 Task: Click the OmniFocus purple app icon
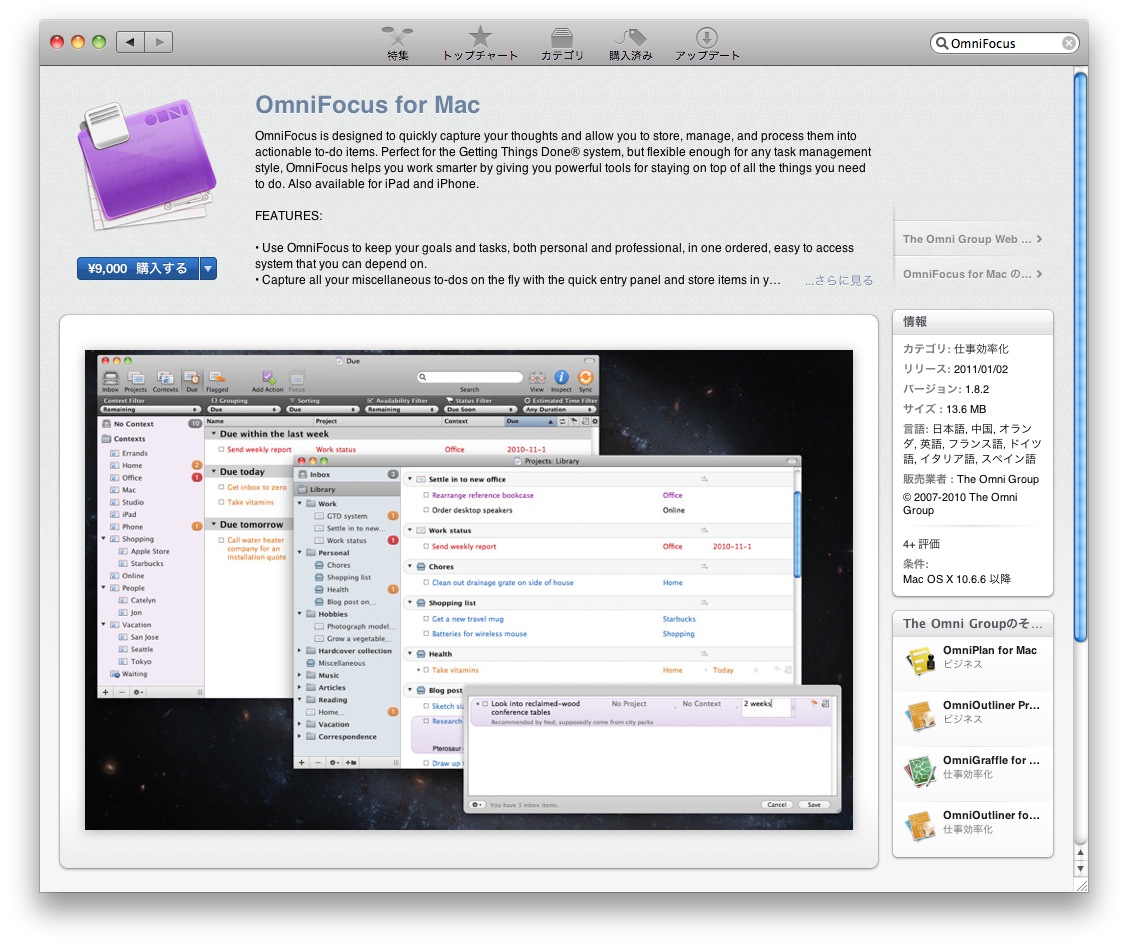143,172
